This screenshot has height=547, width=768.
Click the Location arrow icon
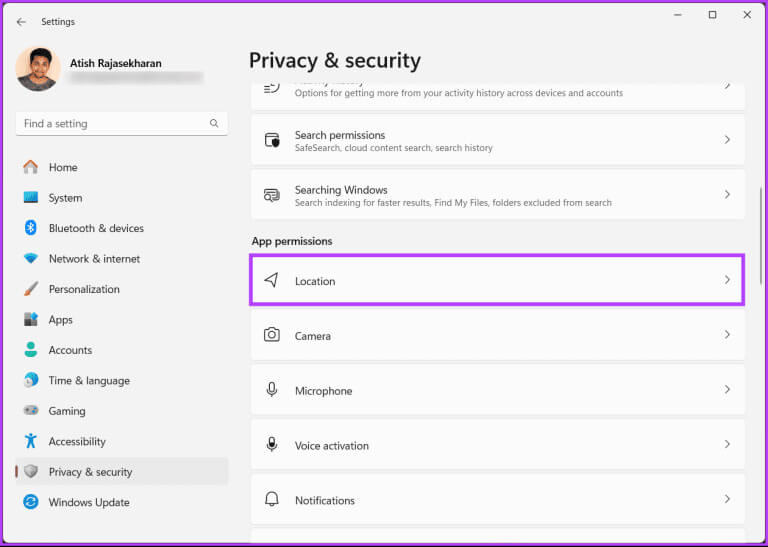pyautogui.click(x=271, y=280)
